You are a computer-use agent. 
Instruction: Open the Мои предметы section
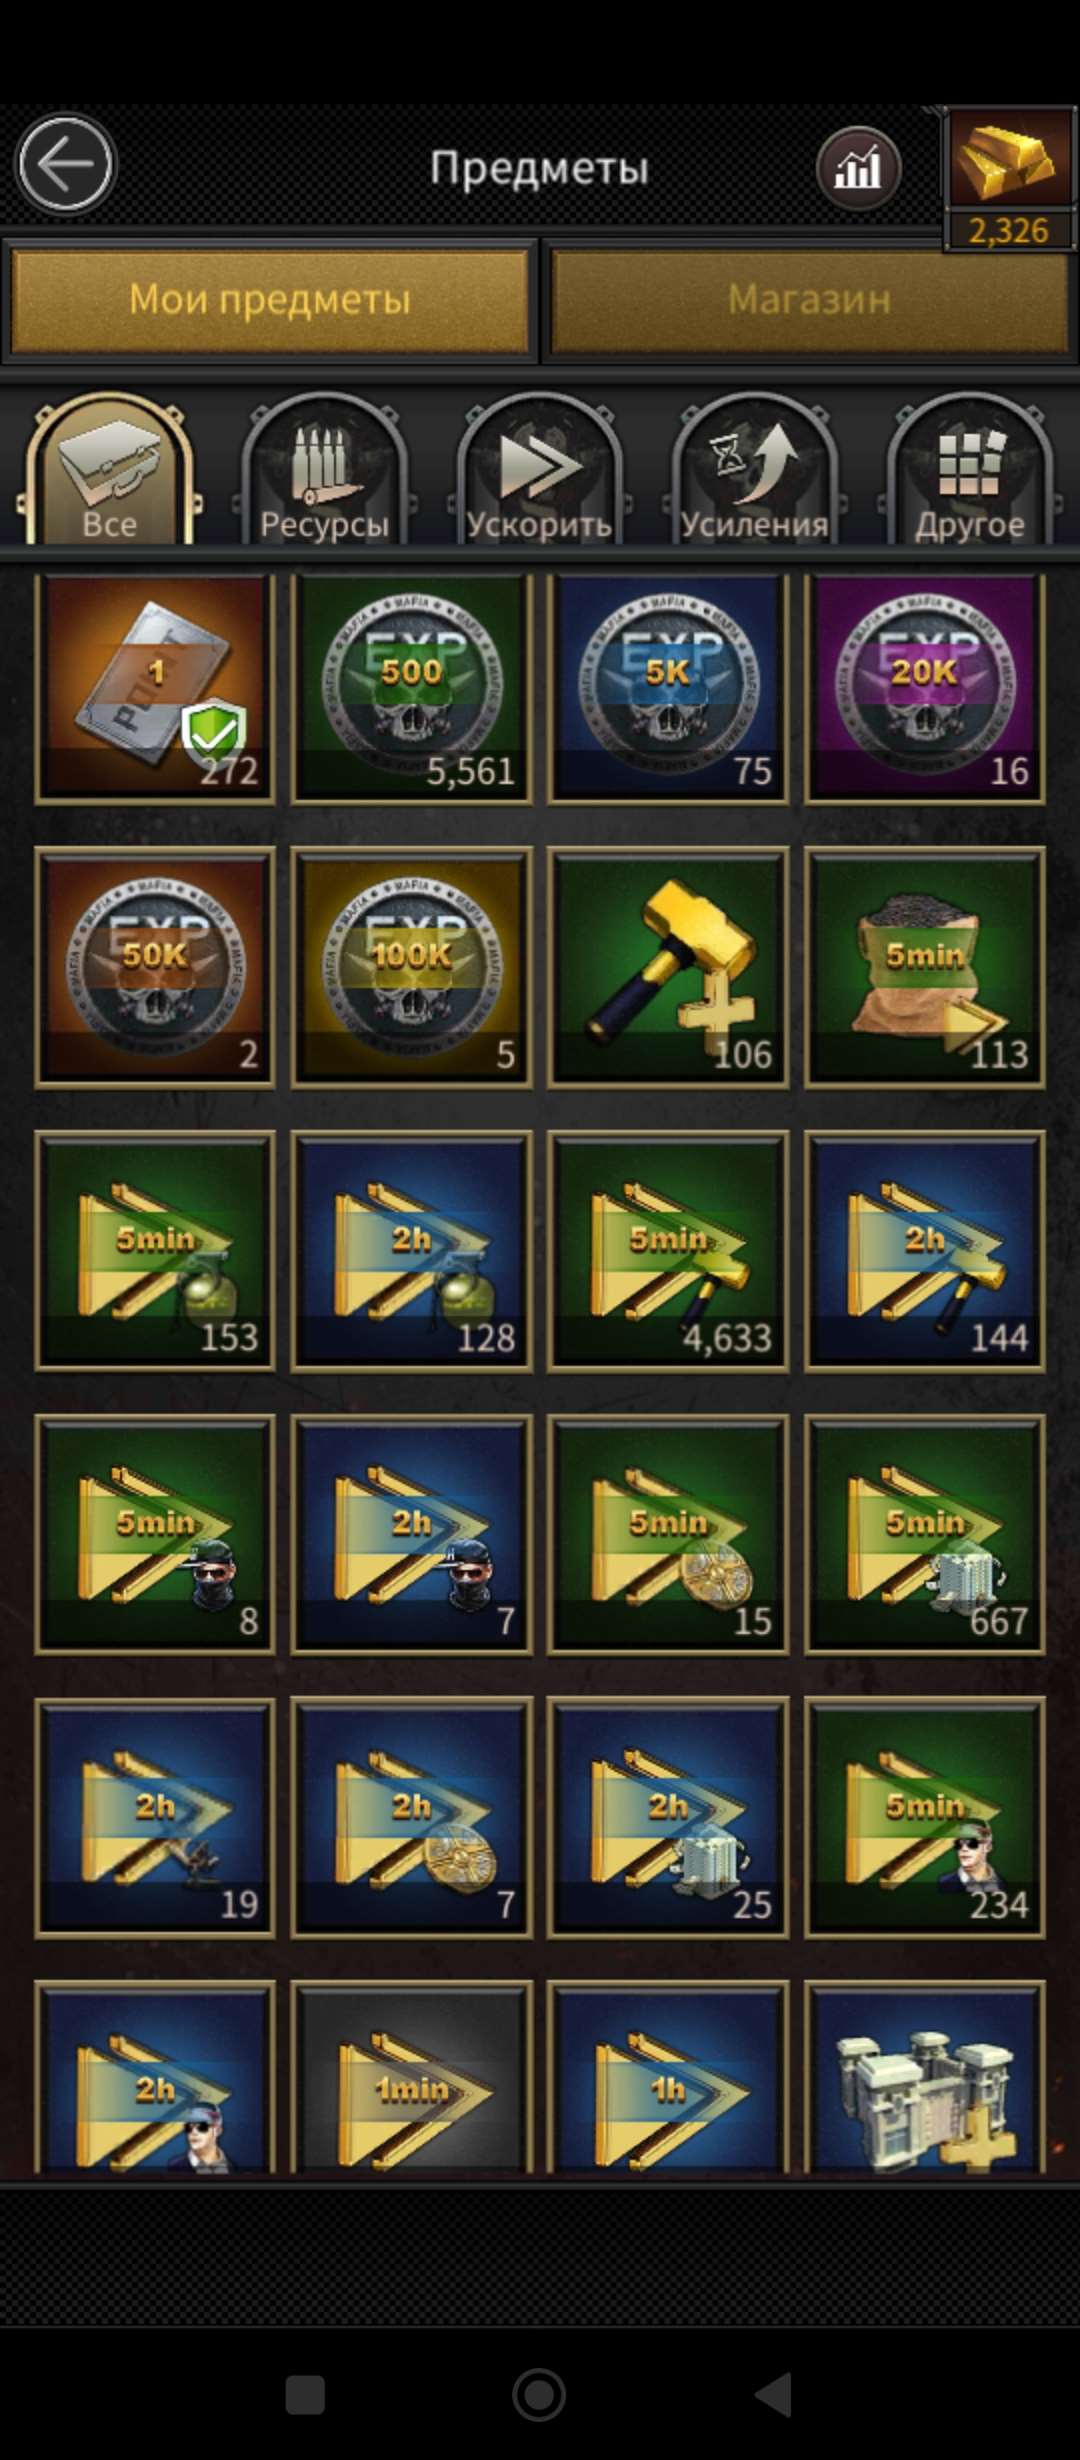point(270,300)
